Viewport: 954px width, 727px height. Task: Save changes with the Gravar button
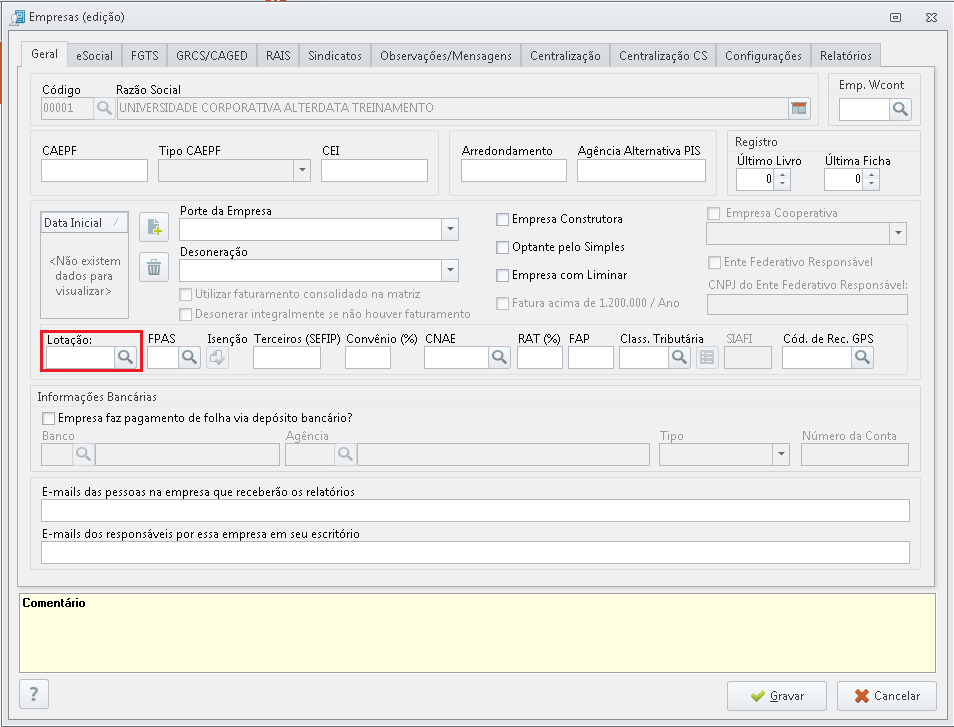[777, 696]
